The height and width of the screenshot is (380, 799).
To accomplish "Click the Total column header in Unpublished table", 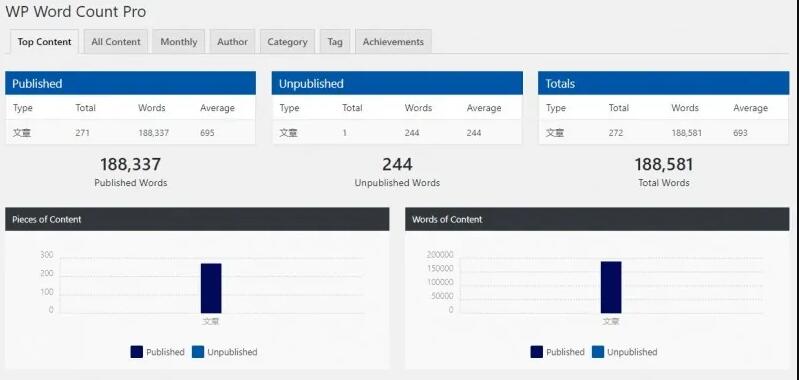I will click(352, 108).
